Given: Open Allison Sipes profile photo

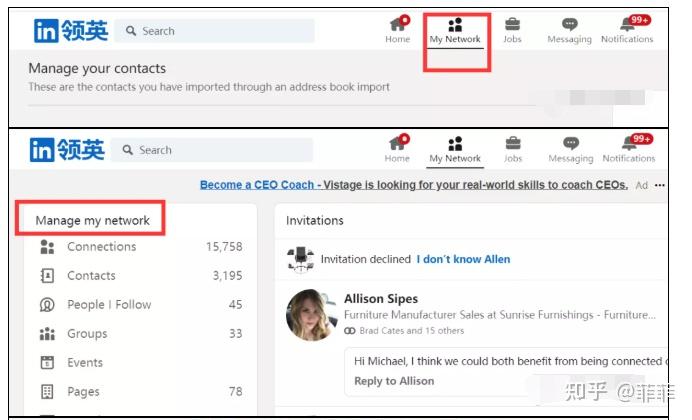Looking at the screenshot, I should pos(311,315).
